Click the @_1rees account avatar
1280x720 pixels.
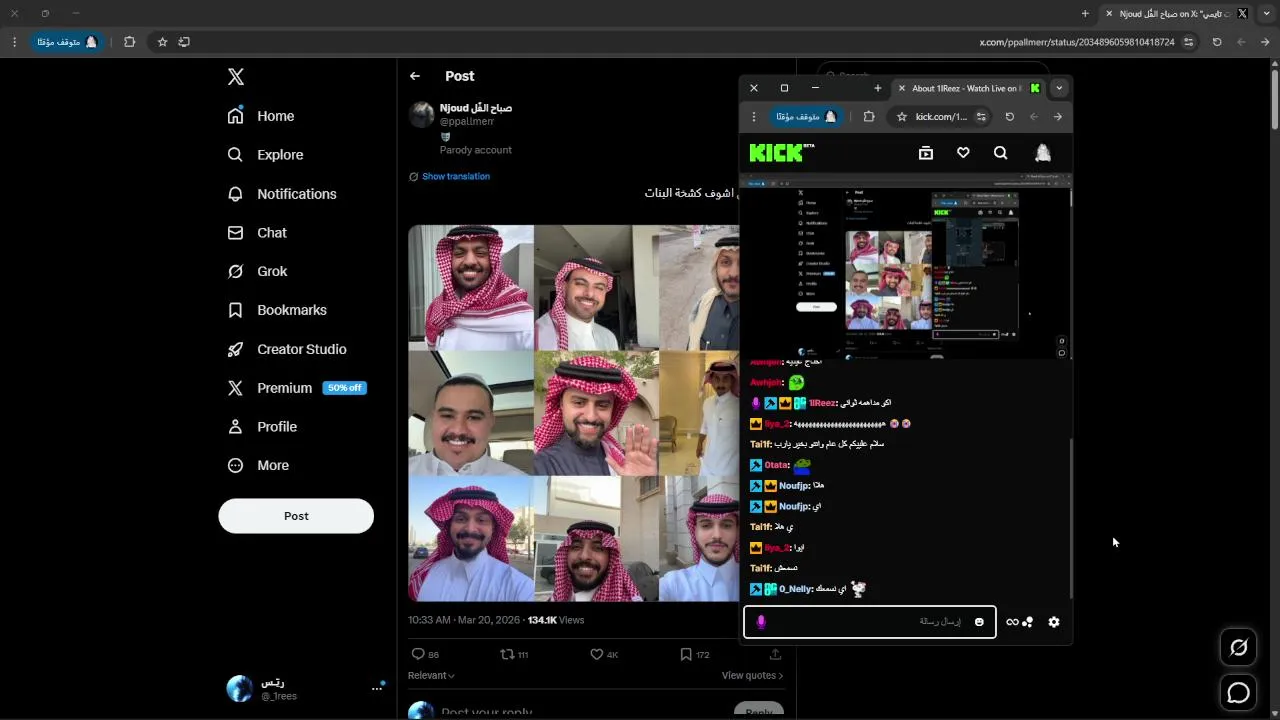240,688
